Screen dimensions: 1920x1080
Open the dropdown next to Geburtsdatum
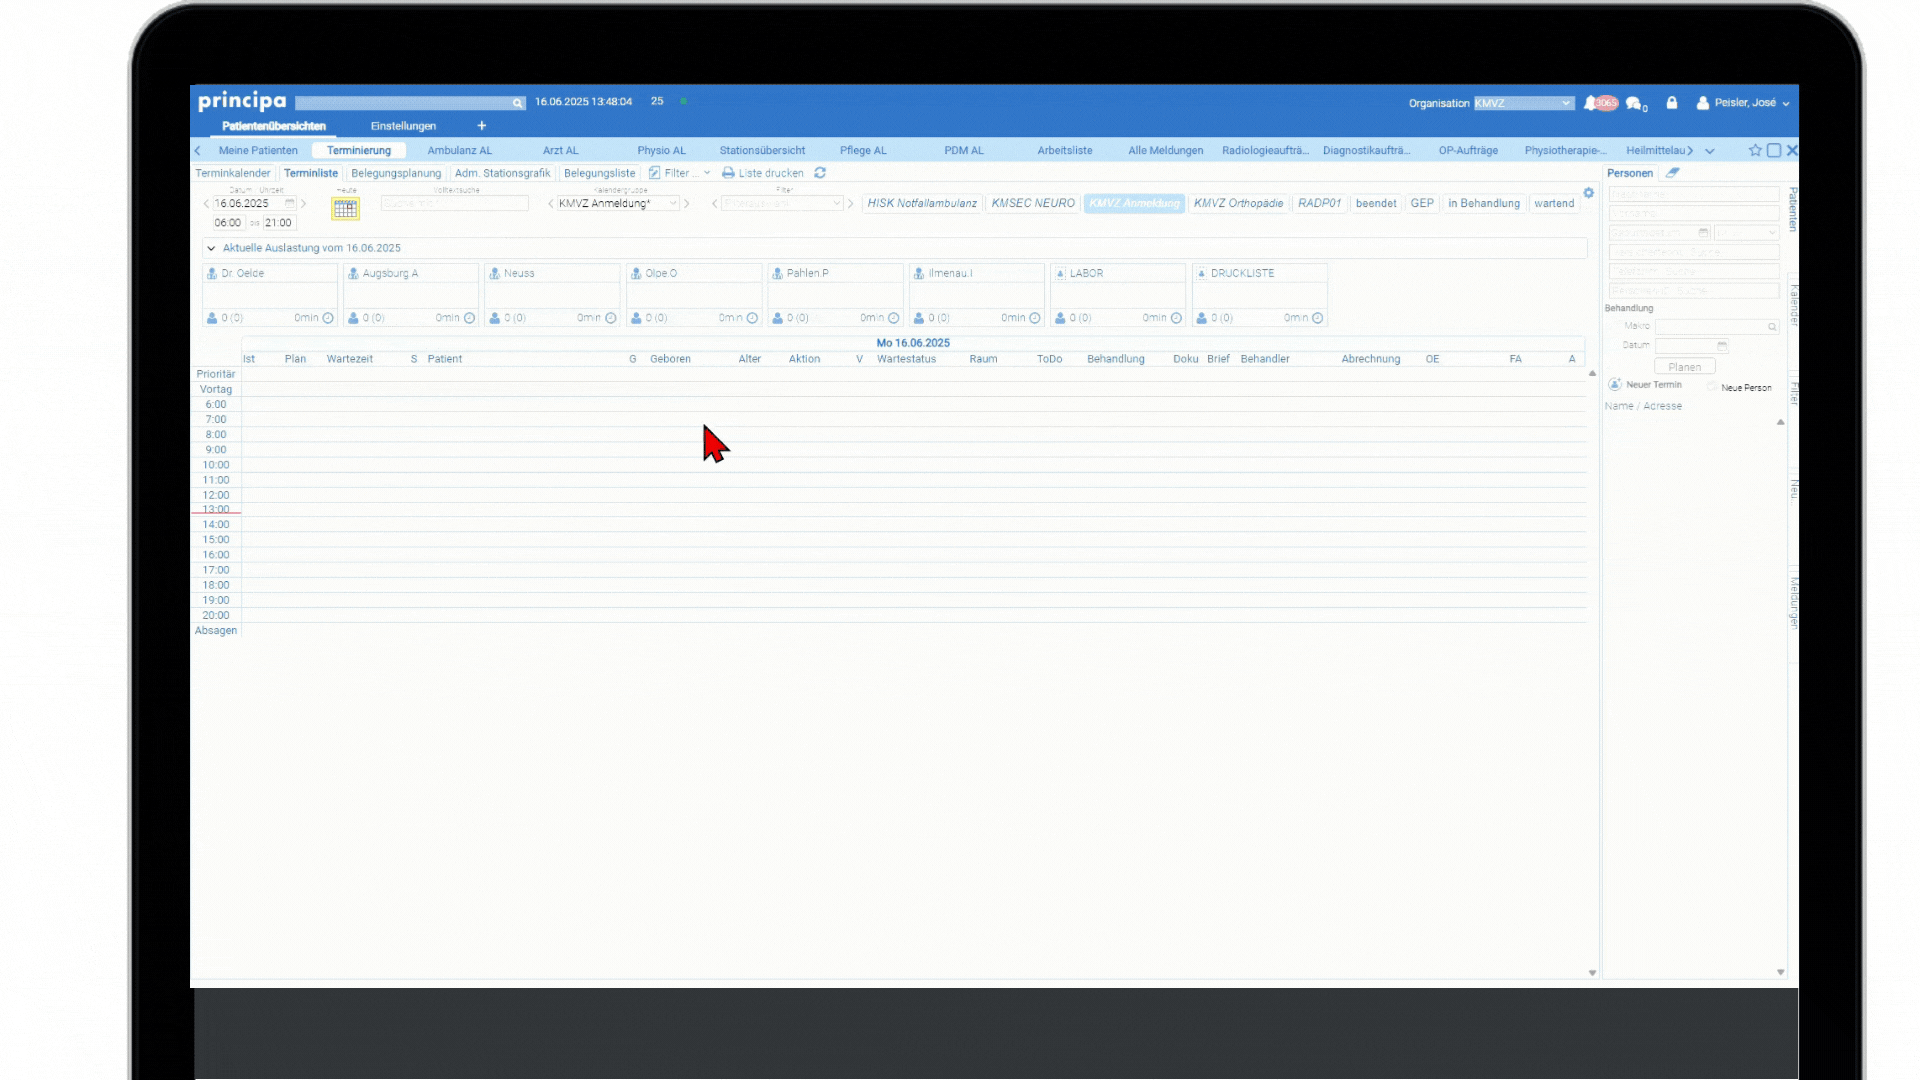(1746, 233)
